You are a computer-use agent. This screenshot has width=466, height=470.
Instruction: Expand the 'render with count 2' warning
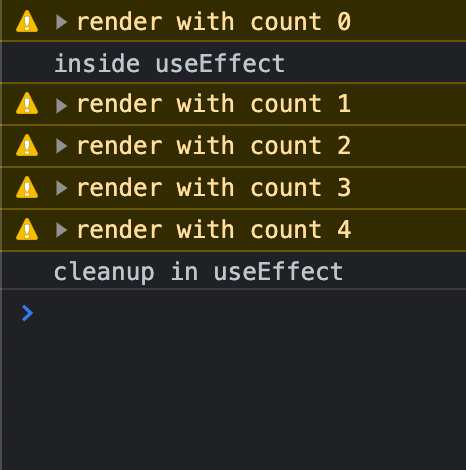click(x=61, y=146)
